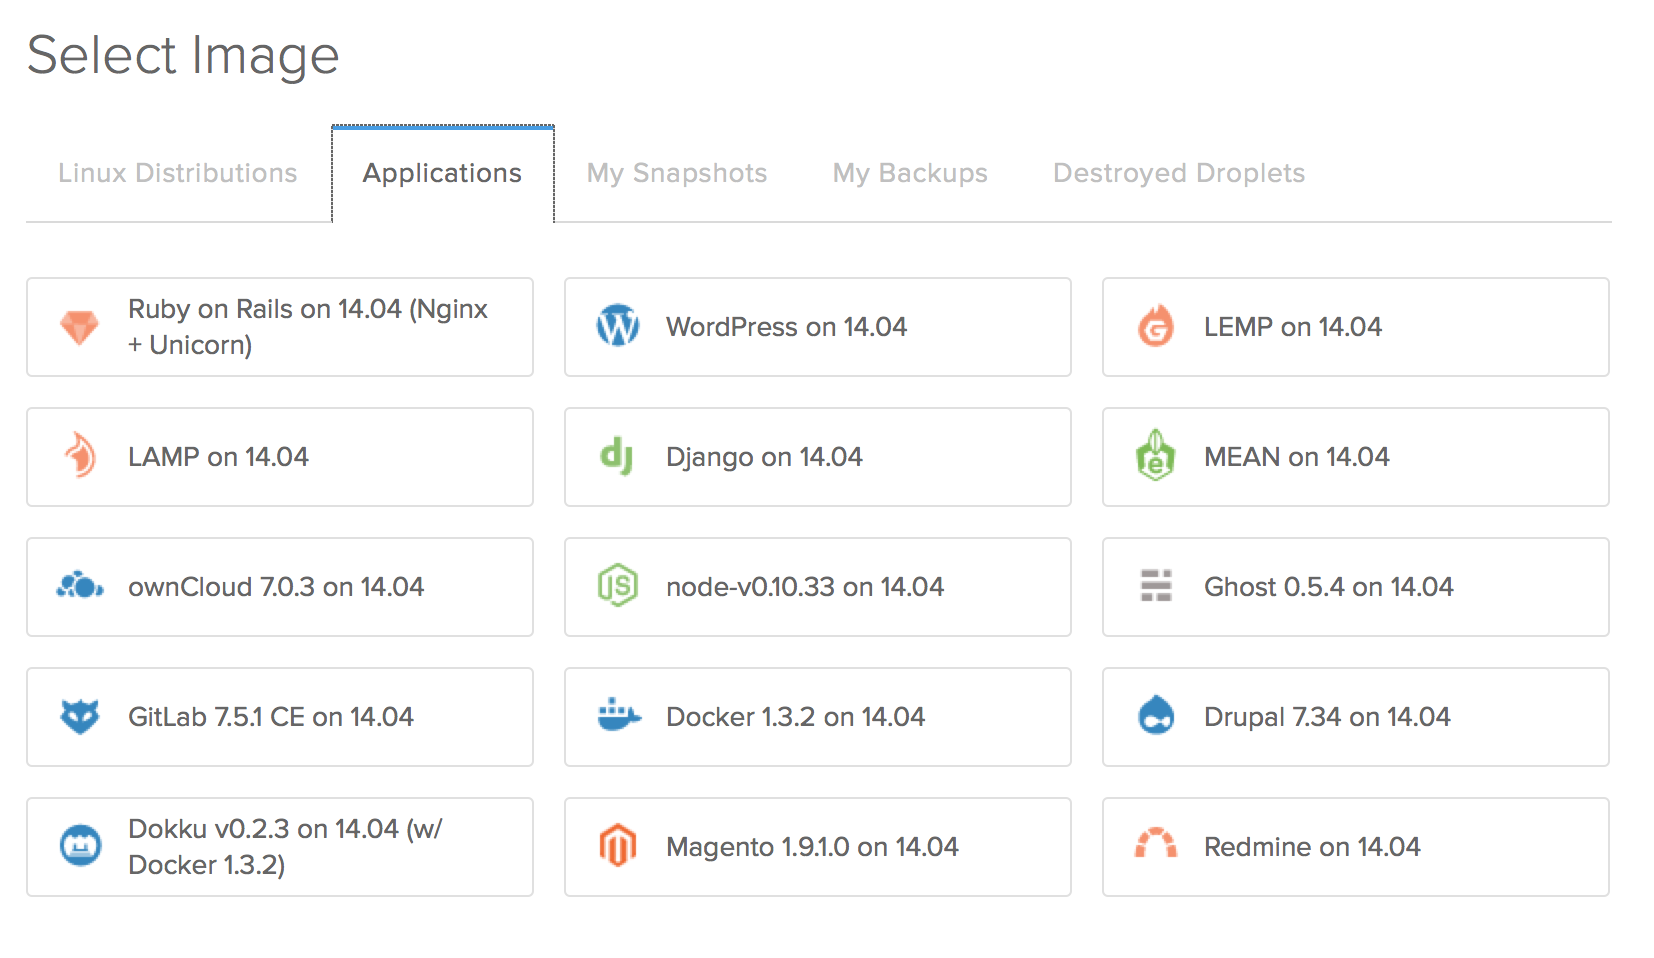This screenshot has height=958, width=1654.
Task: Select the Applications tab
Action: click(x=443, y=173)
